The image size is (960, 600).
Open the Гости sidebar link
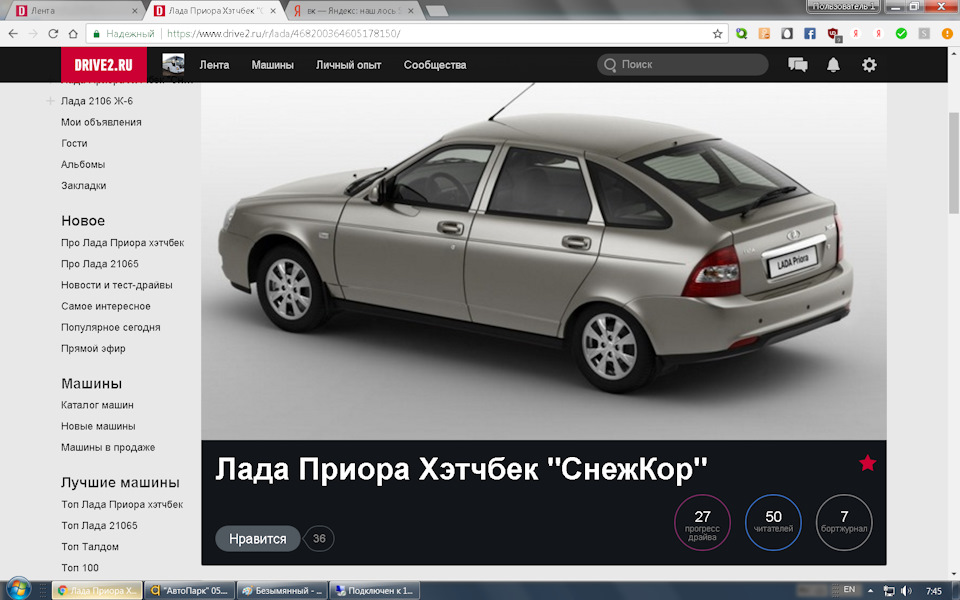(x=74, y=143)
